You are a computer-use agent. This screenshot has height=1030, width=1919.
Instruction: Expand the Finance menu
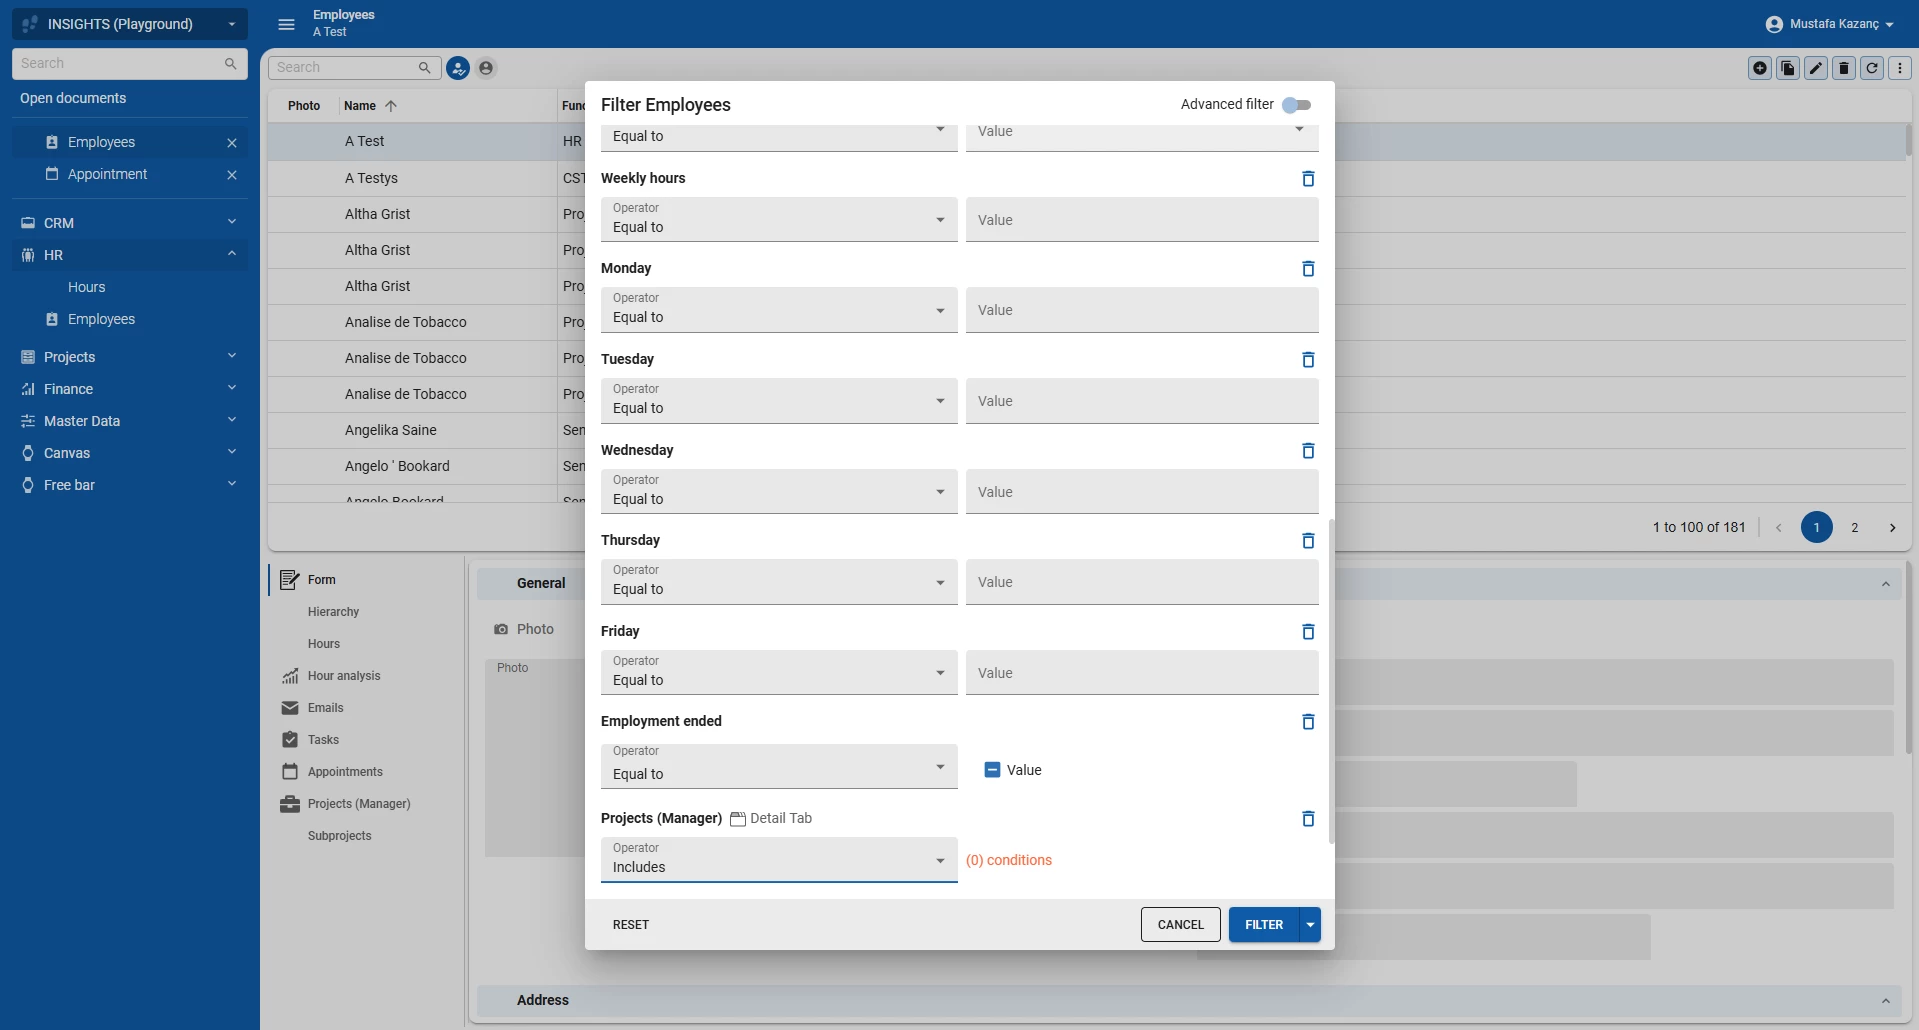tap(129, 389)
